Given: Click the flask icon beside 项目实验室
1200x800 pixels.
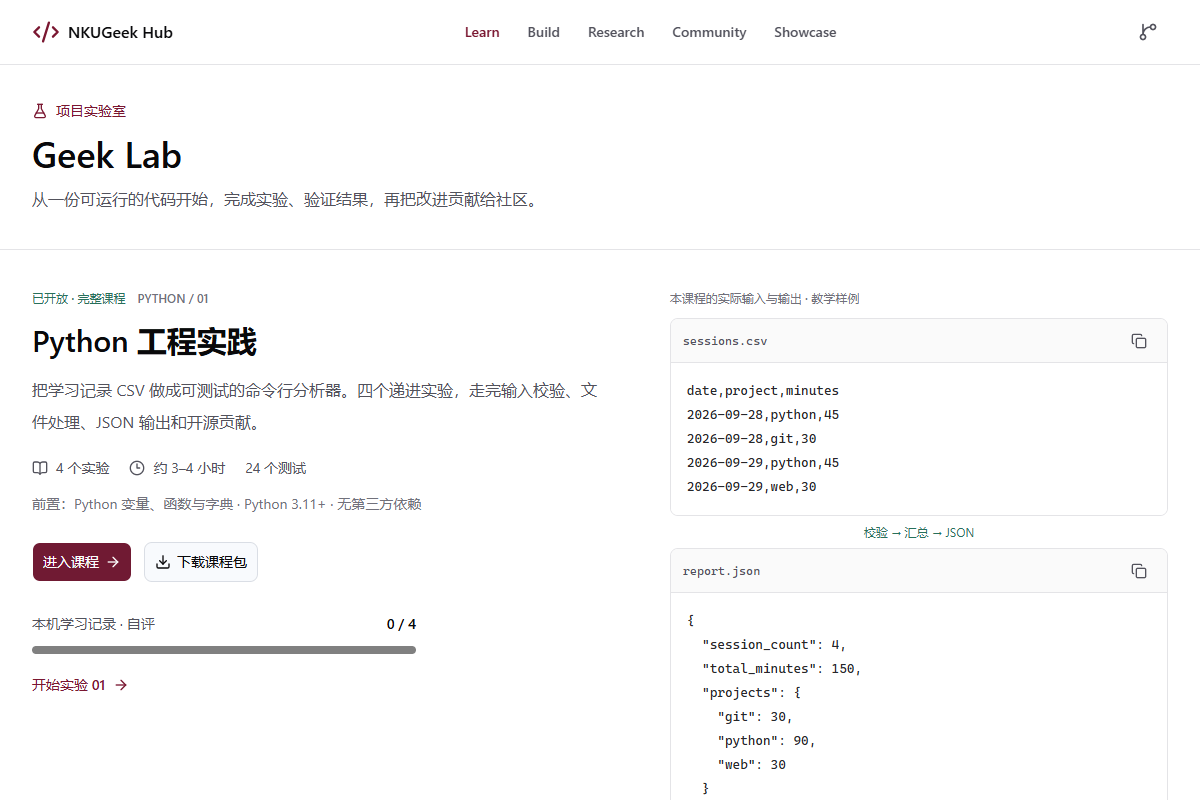Looking at the screenshot, I should 40,111.
